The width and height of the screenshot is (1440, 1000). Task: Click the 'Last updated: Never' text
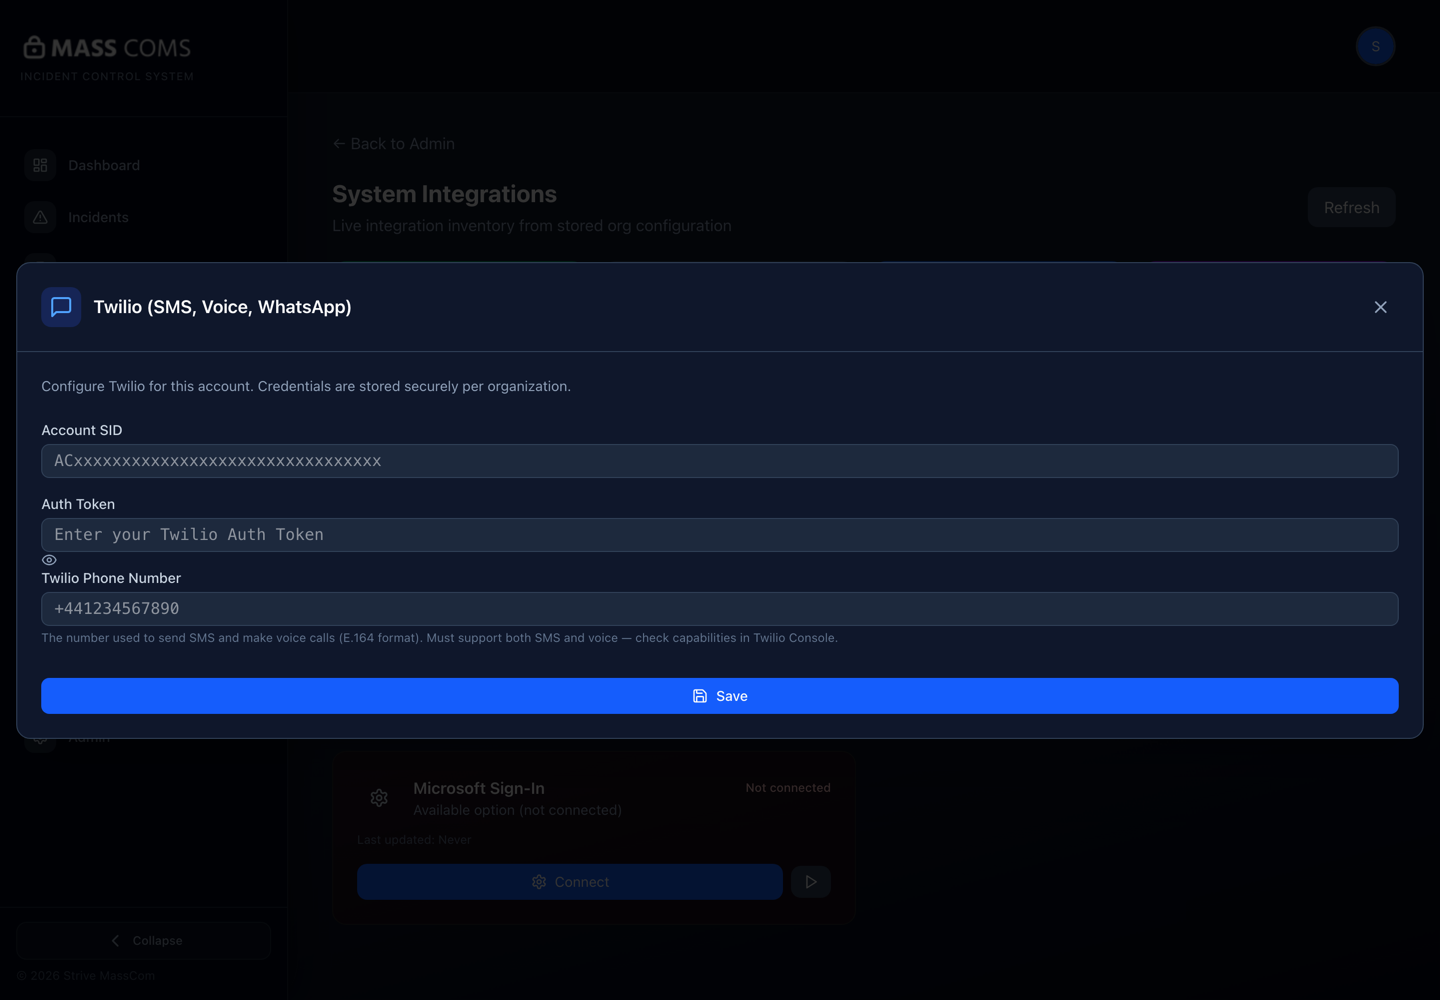click(x=414, y=840)
